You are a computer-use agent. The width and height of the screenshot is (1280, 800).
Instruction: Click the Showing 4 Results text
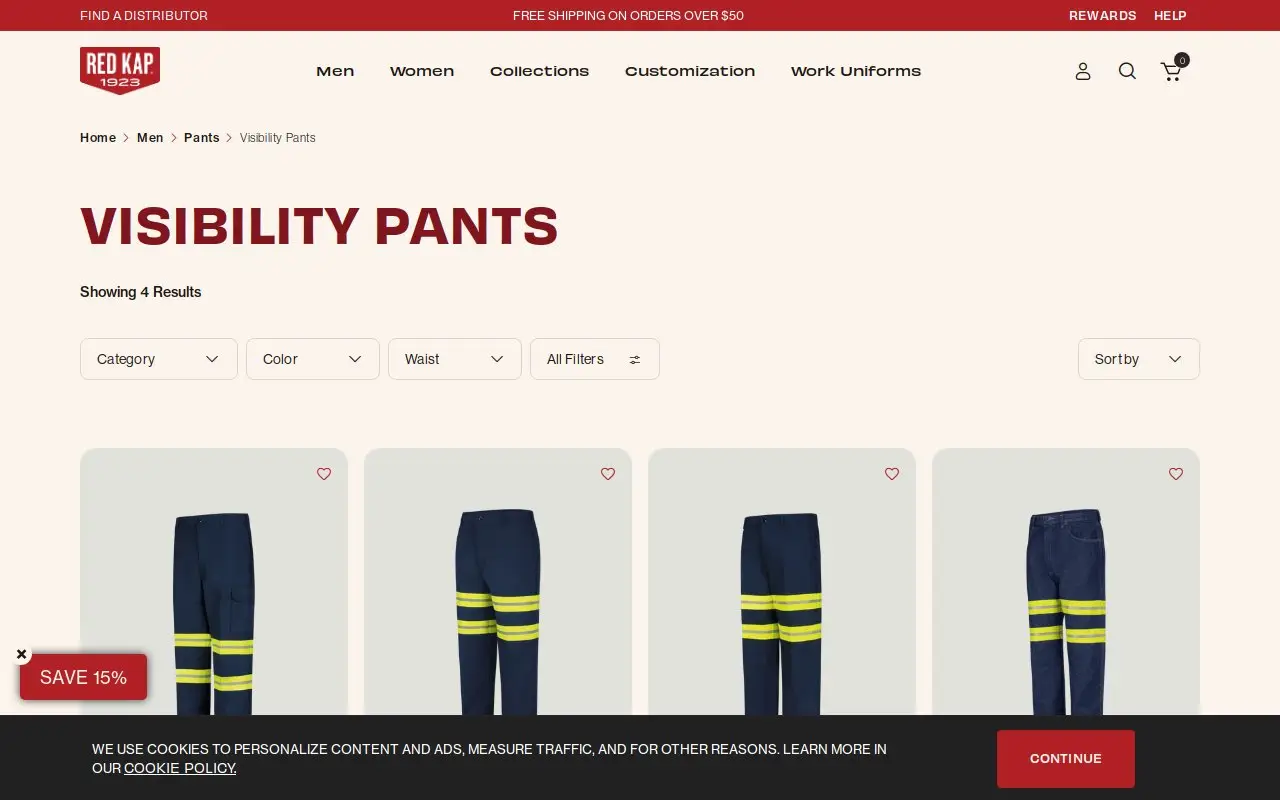[x=141, y=292]
